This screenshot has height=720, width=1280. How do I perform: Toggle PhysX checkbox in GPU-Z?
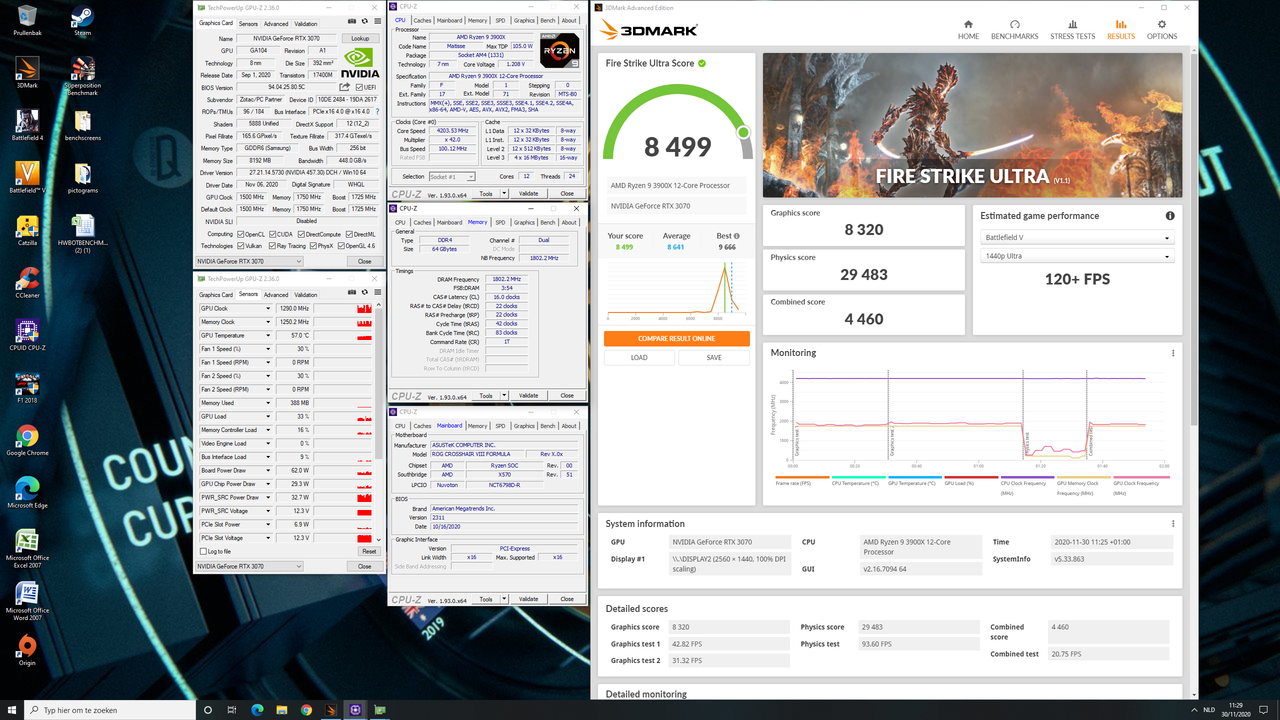(x=313, y=245)
